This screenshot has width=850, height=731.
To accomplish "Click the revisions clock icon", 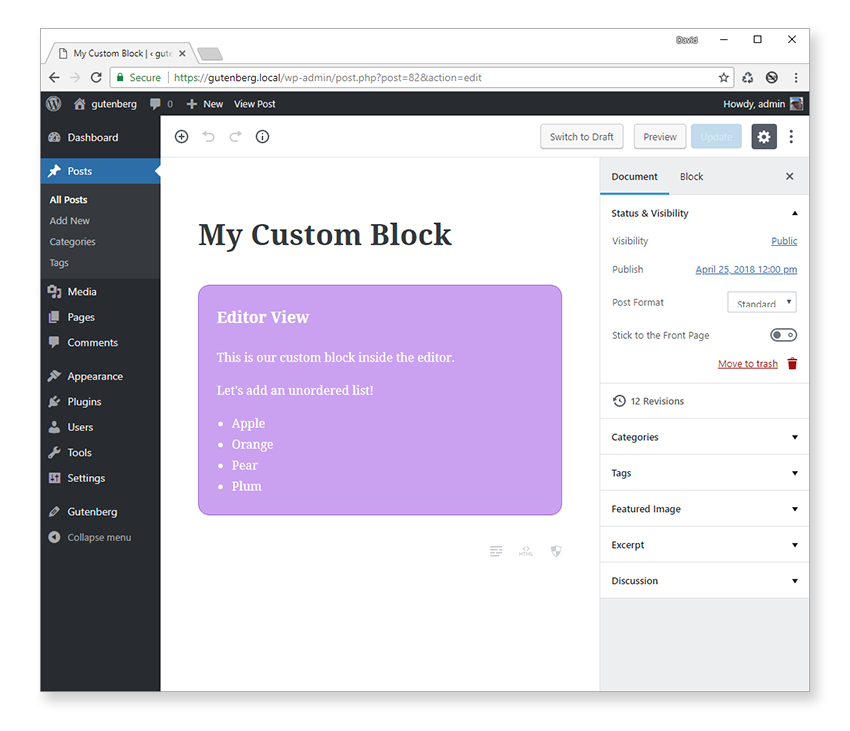I will (x=619, y=401).
